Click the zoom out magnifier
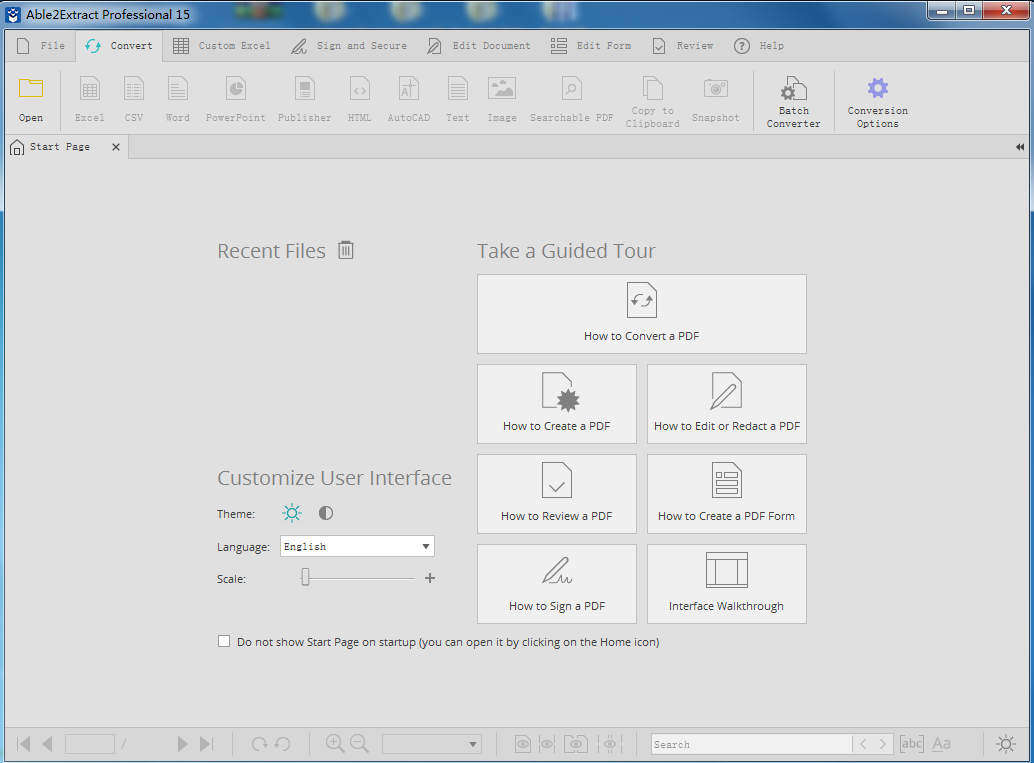Image resolution: width=1034 pixels, height=763 pixels. click(359, 743)
